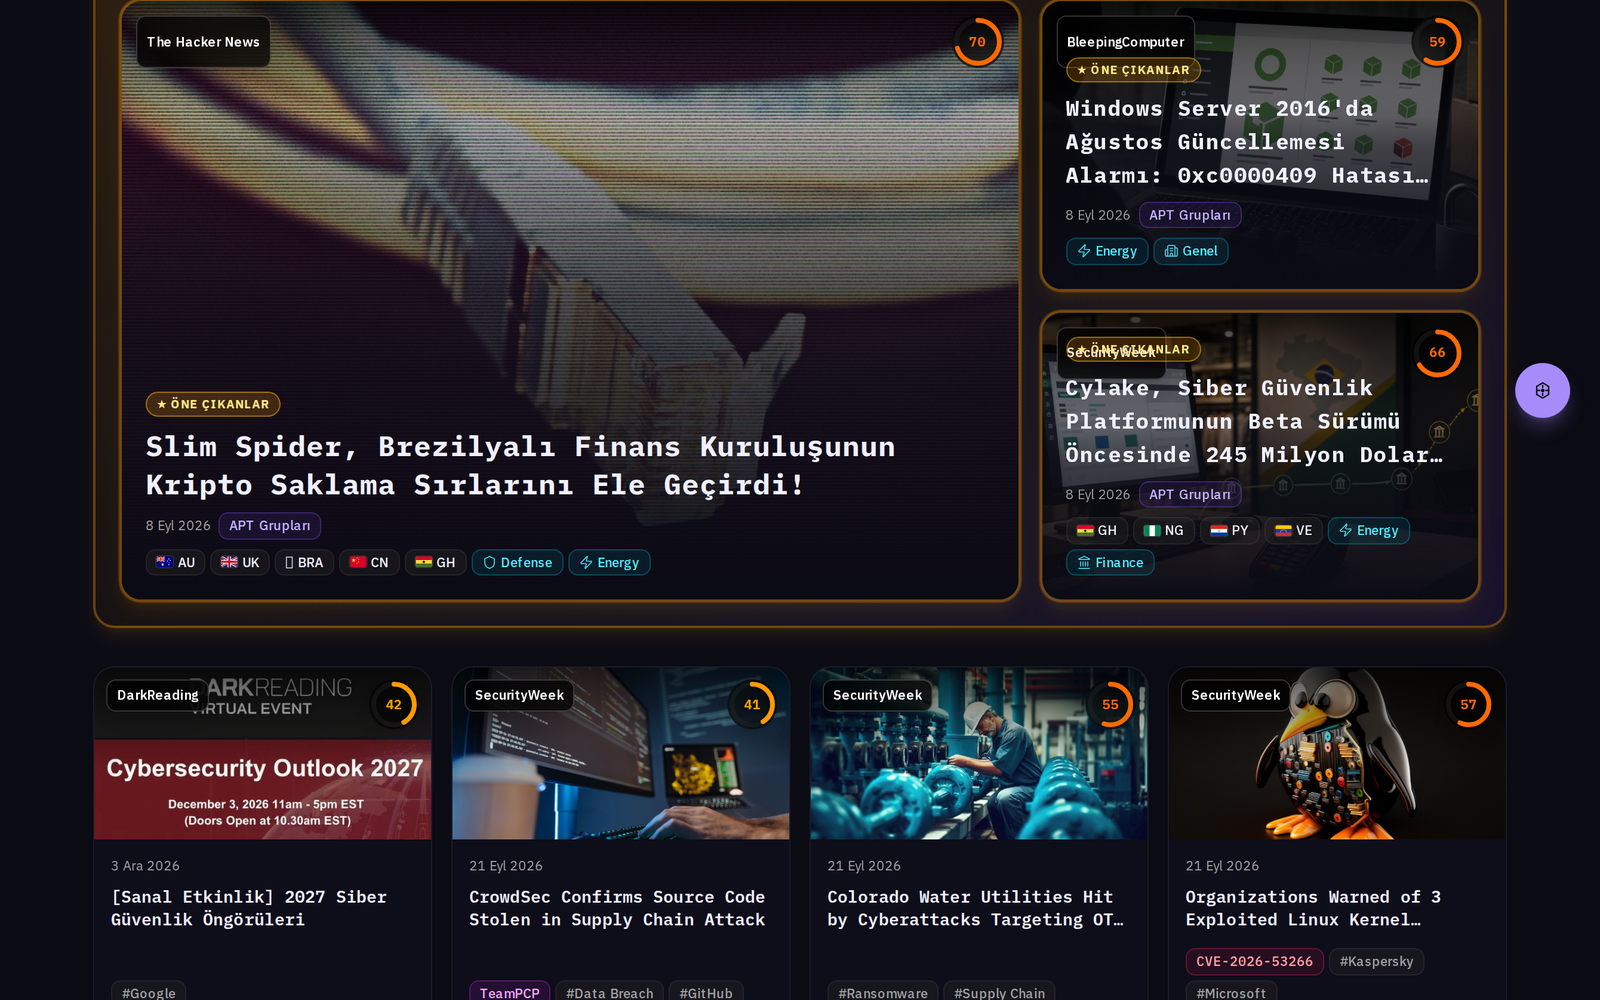Select the AU country tag
Screen dimensions: 1600x1000
point(176,563)
